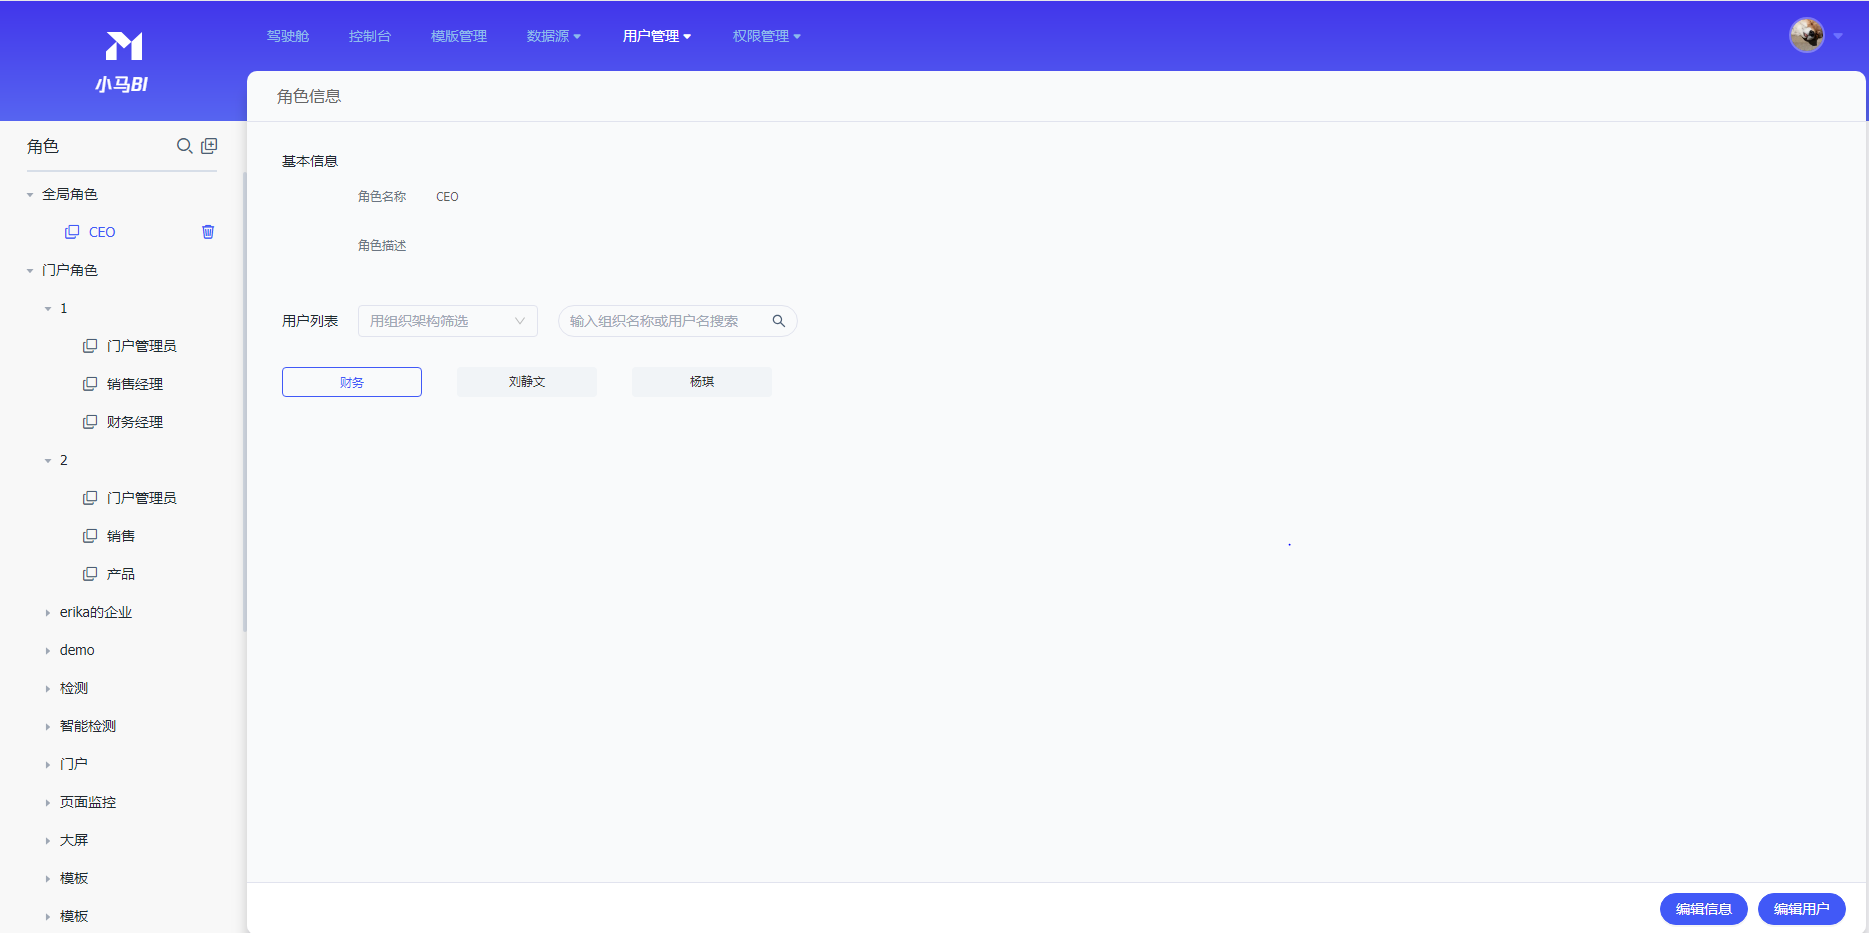1869x933 pixels.
Task: Click the icon beside 财务经理 role
Action: pos(90,422)
